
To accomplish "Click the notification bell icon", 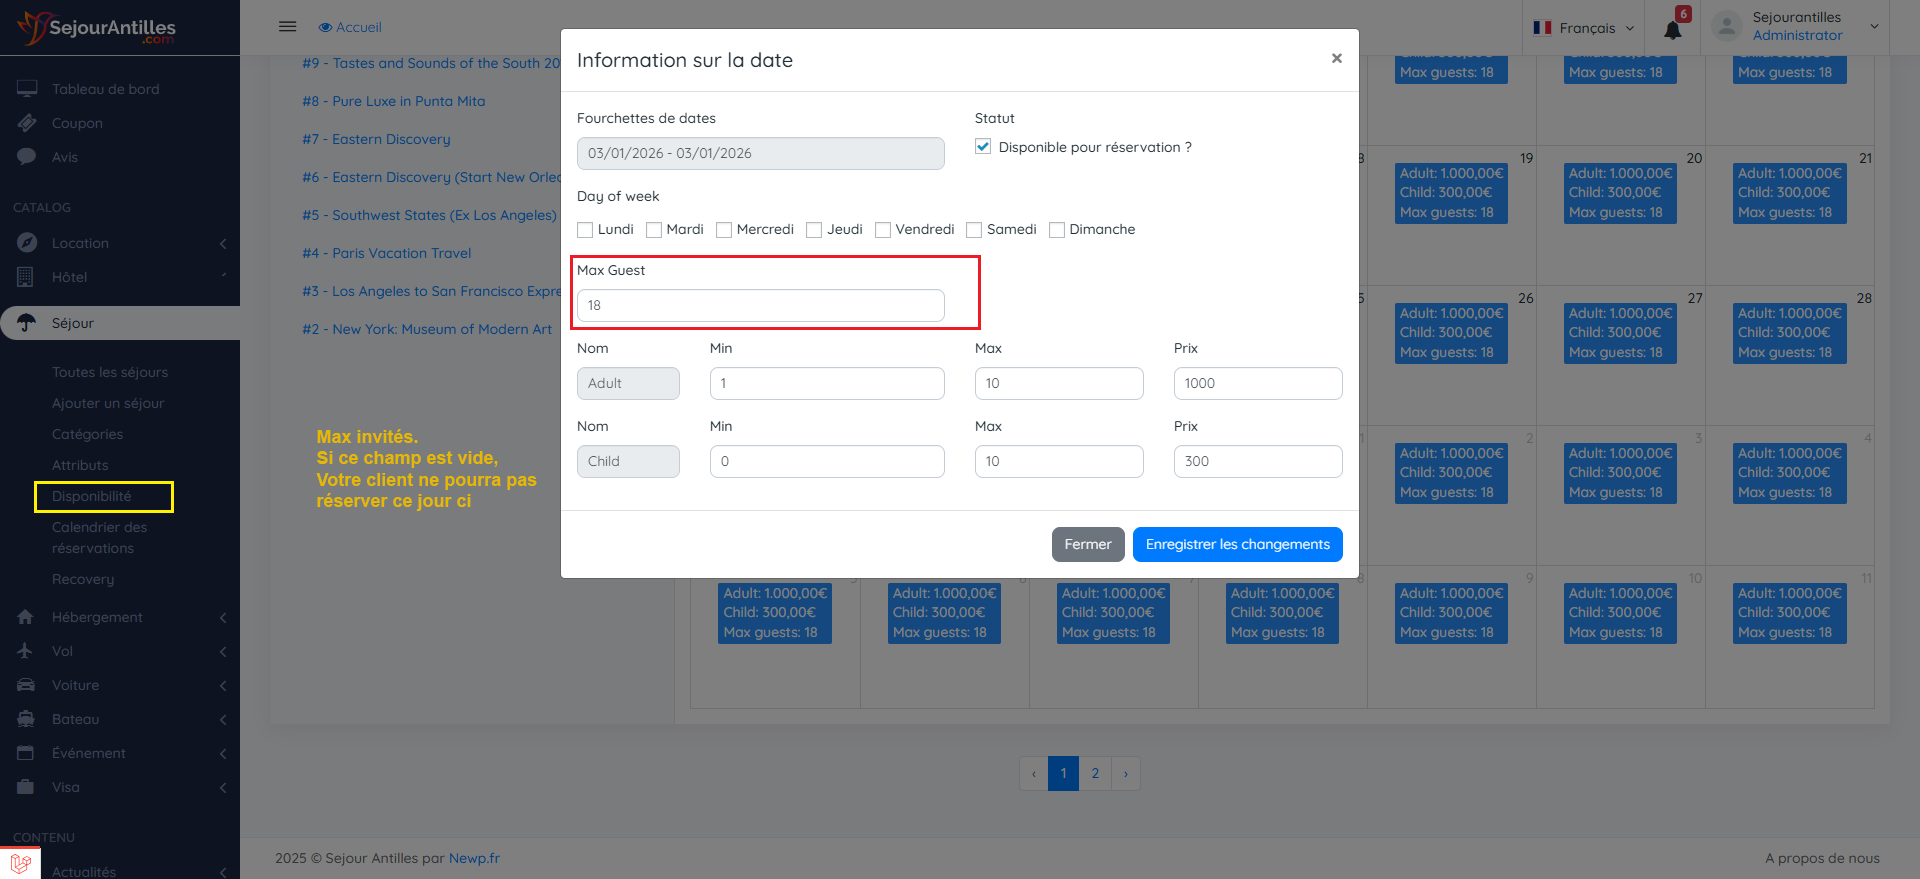I will coord(1672,29).
